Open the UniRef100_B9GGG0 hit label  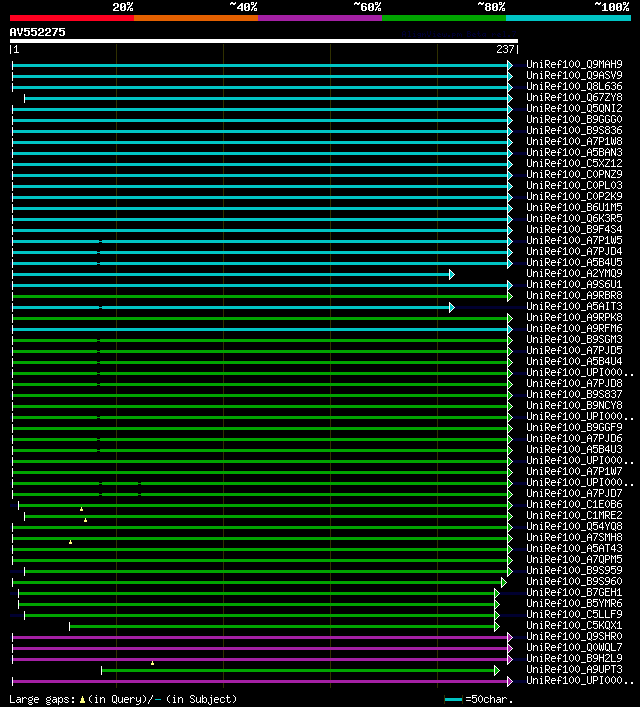574,119
